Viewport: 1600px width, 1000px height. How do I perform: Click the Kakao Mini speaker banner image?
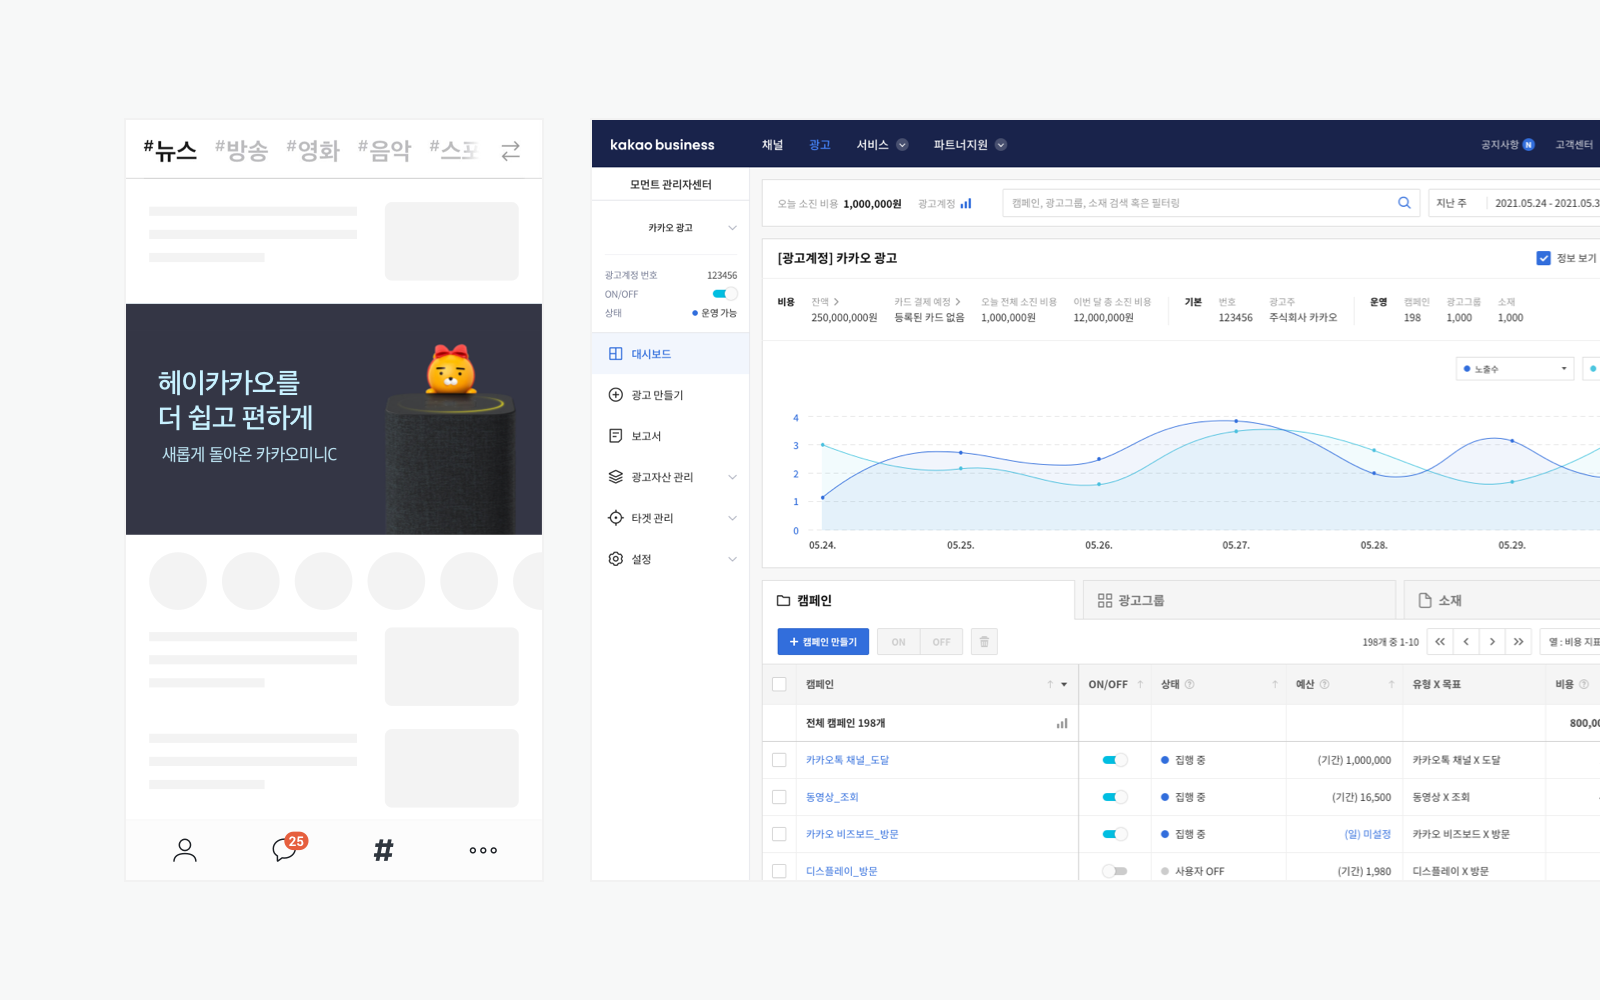pos(334,419)
